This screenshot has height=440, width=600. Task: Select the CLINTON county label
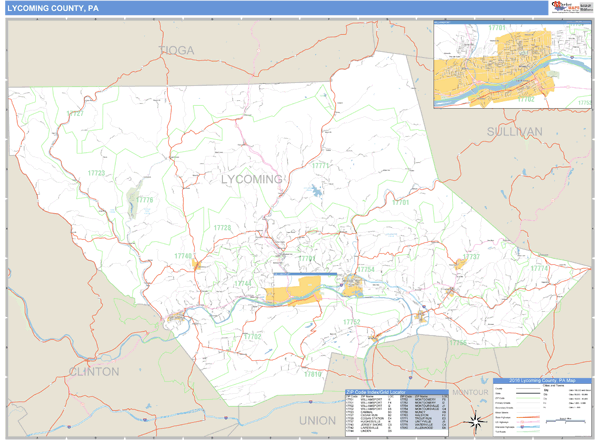click(x=94, y=372)
